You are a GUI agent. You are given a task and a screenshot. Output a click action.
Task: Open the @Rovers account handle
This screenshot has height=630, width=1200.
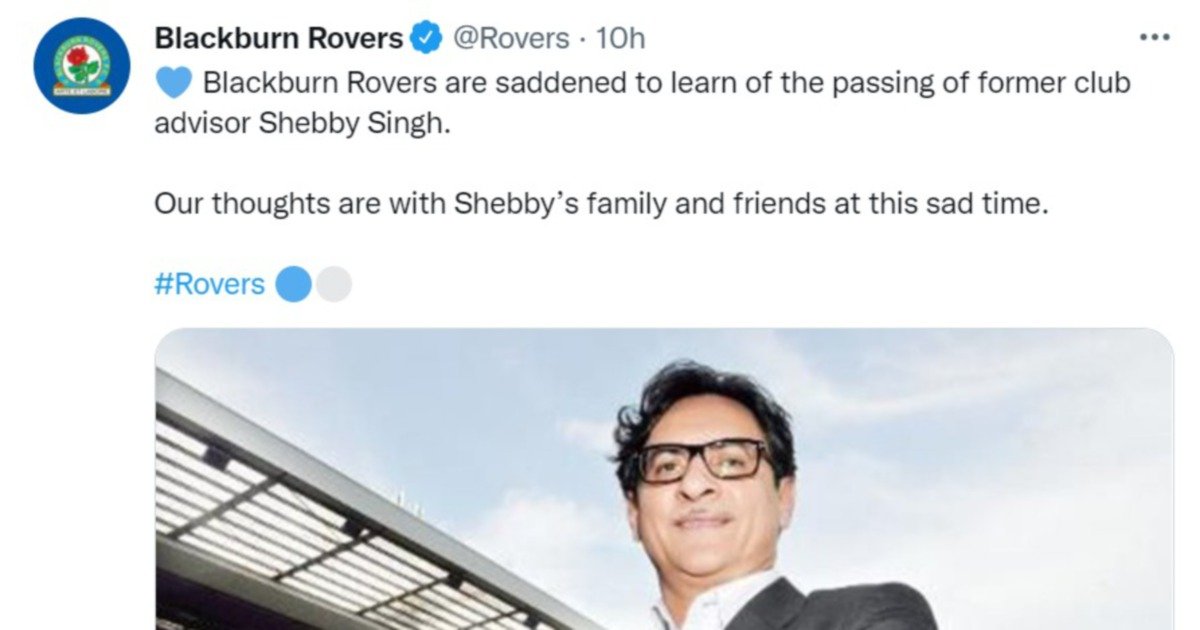coord(510,38)
